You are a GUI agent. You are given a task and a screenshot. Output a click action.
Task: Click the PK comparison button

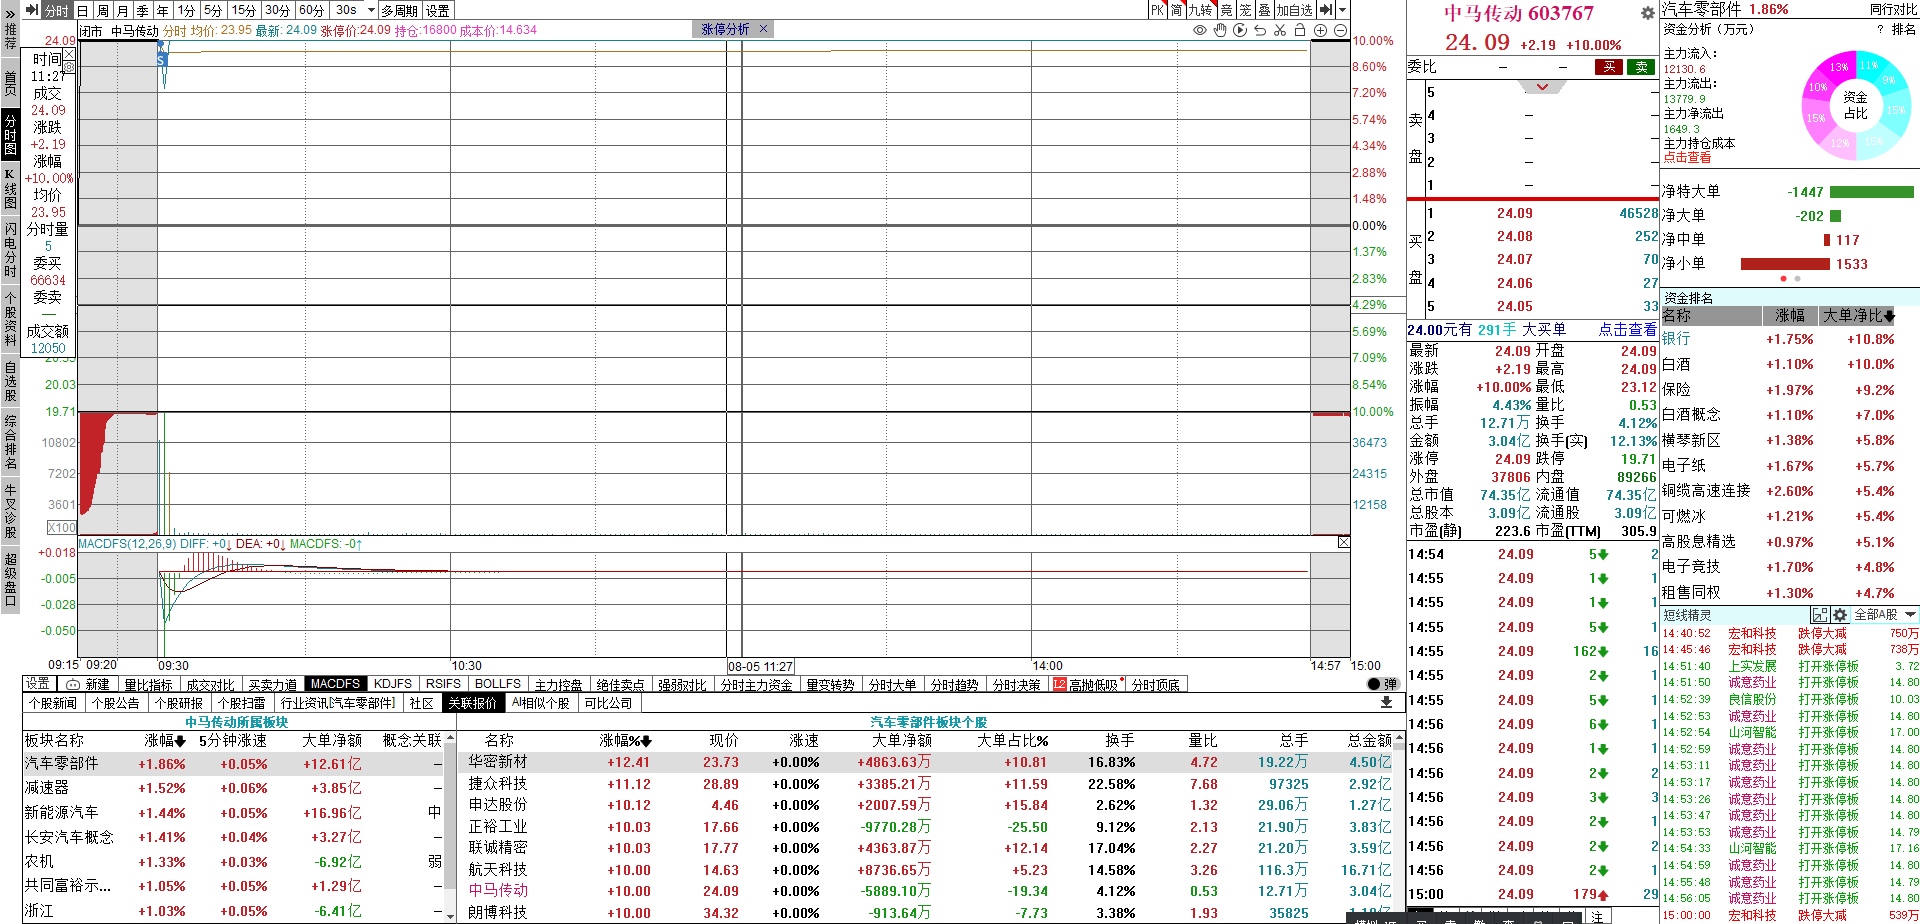point(1157,10)
